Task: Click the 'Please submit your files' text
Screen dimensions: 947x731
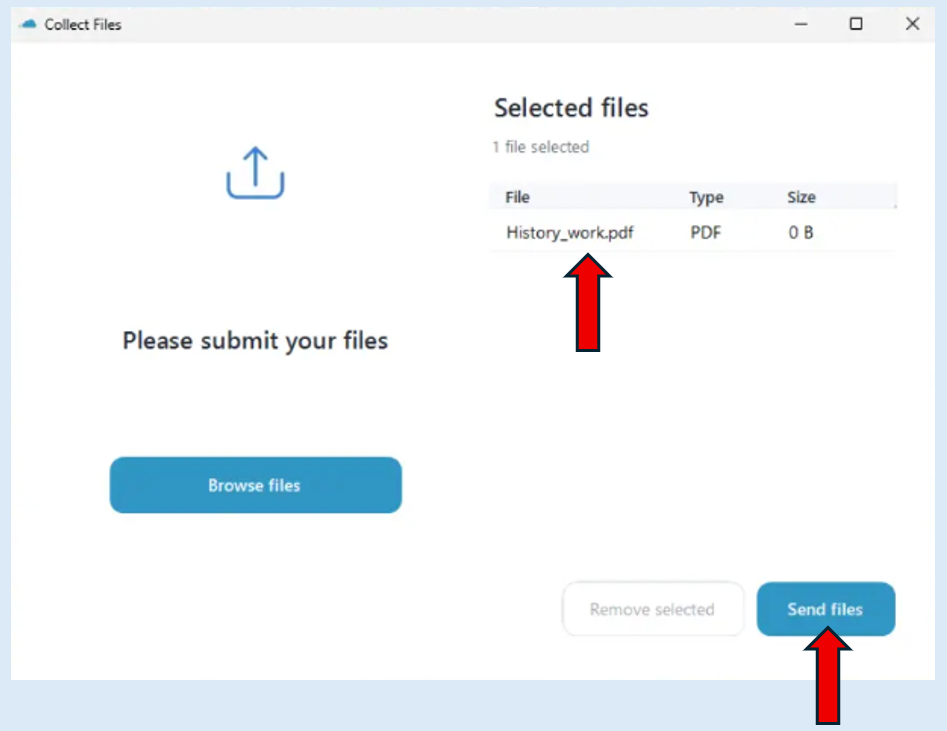Action: [255, 341]
